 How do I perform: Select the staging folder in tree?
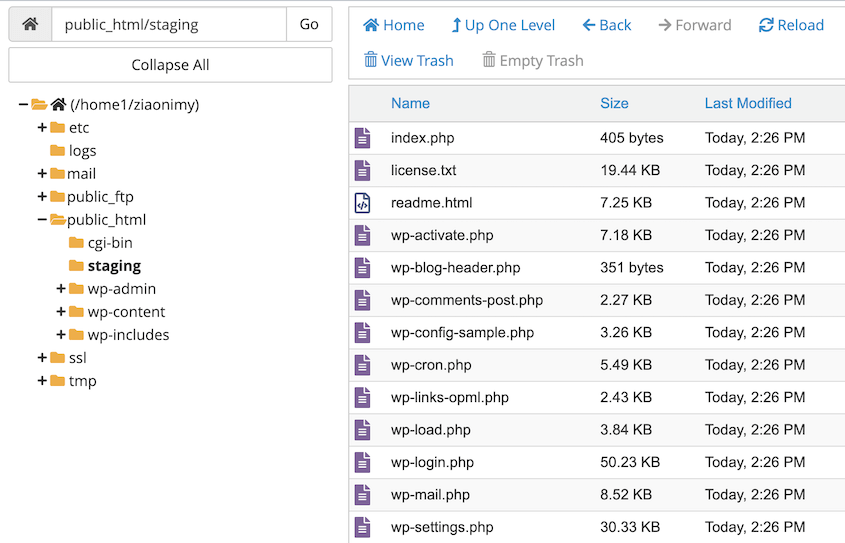[114, 266]
